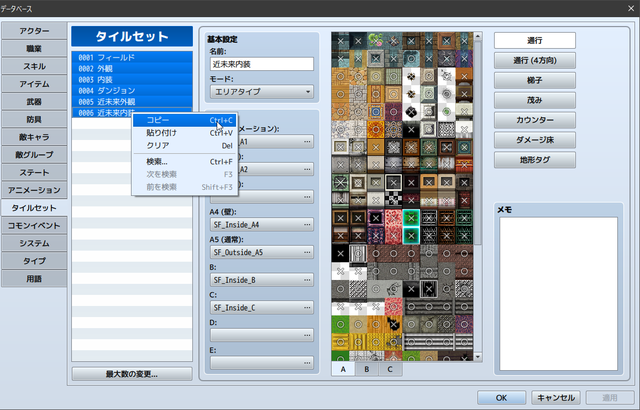Choose 検索... from the context menu
The image size is (640, 410).
185,162
